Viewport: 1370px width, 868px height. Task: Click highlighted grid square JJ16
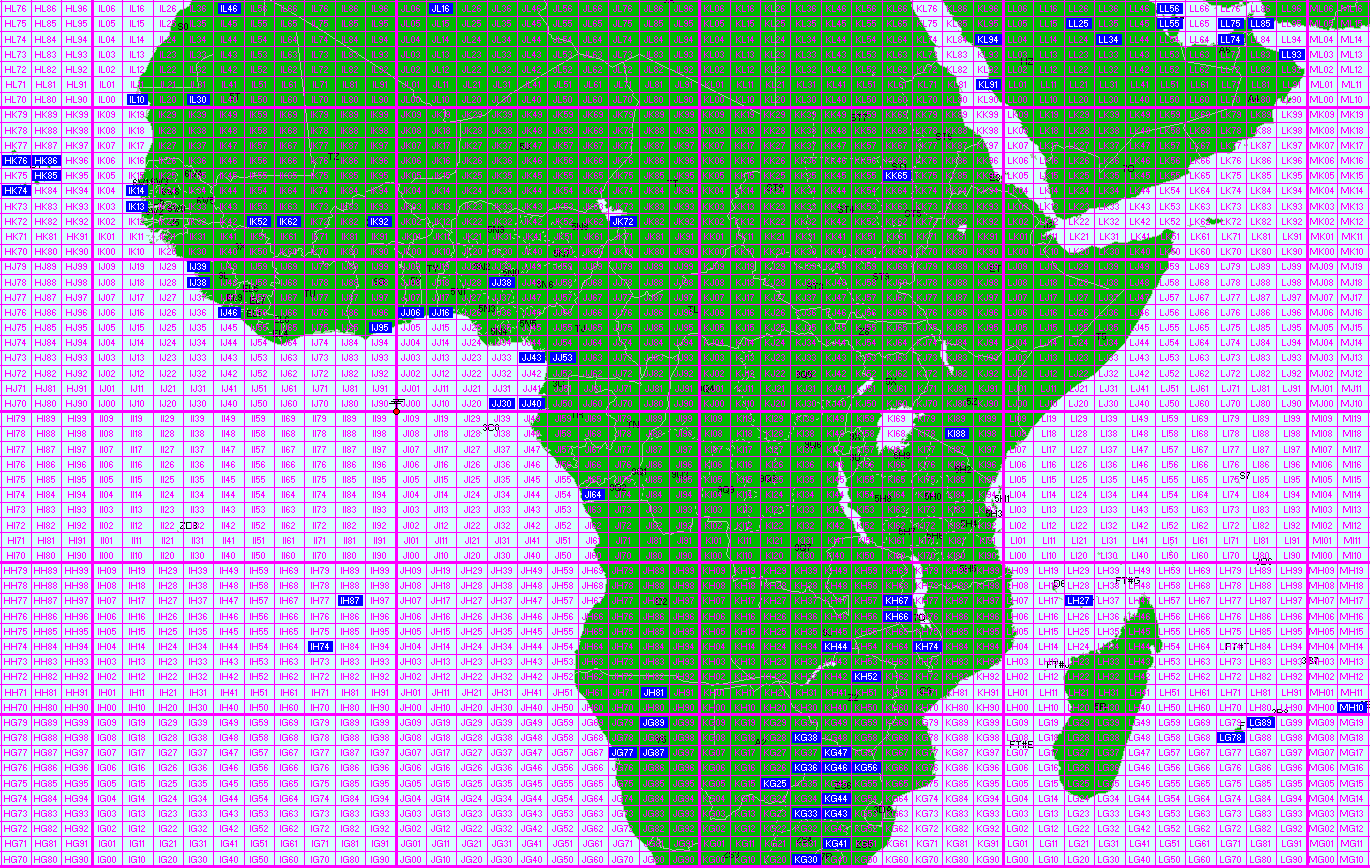click(440, 312)
